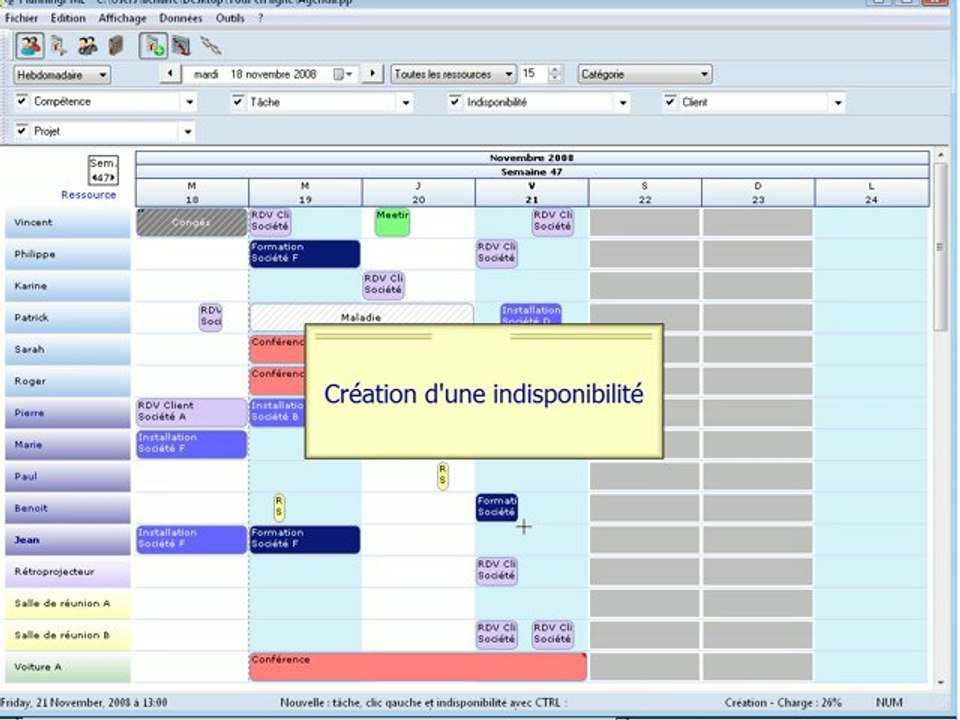Image resolution: width=960 pixels, height=720 pixels.
Task: Go to next date with right arrow button
Action: tap(372, 74)
